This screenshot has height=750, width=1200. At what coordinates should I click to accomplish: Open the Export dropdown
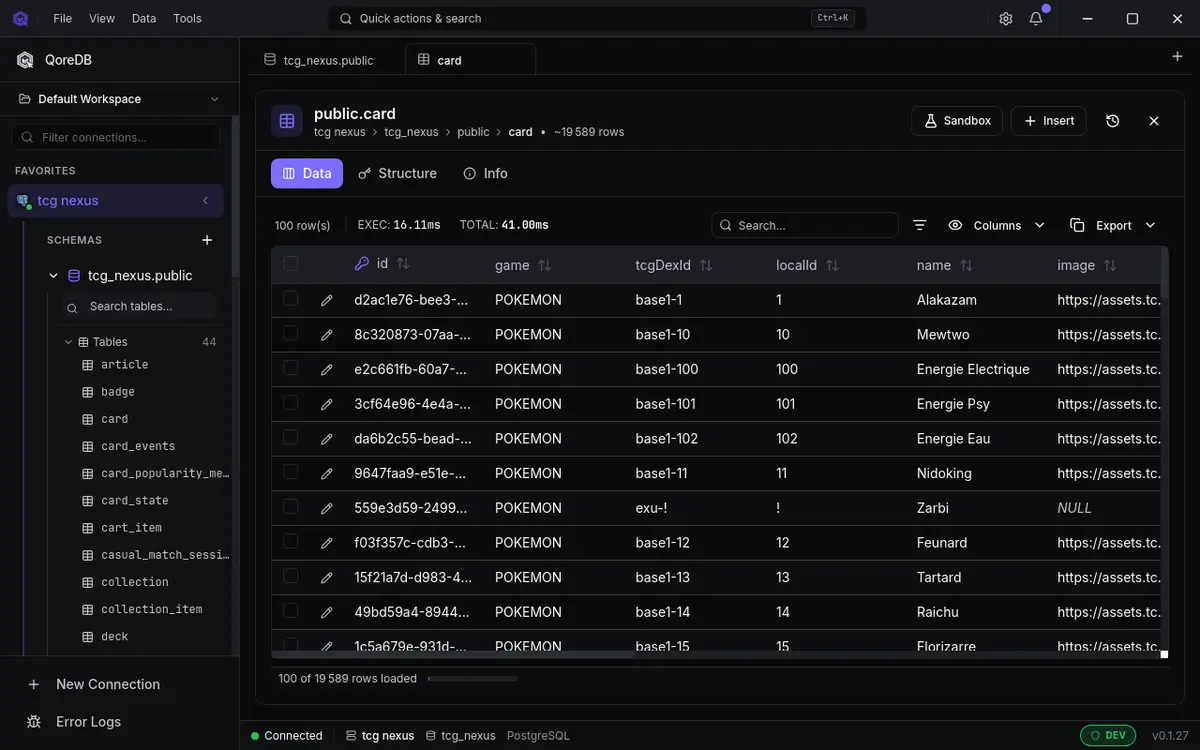click(x=1112, y=225)
